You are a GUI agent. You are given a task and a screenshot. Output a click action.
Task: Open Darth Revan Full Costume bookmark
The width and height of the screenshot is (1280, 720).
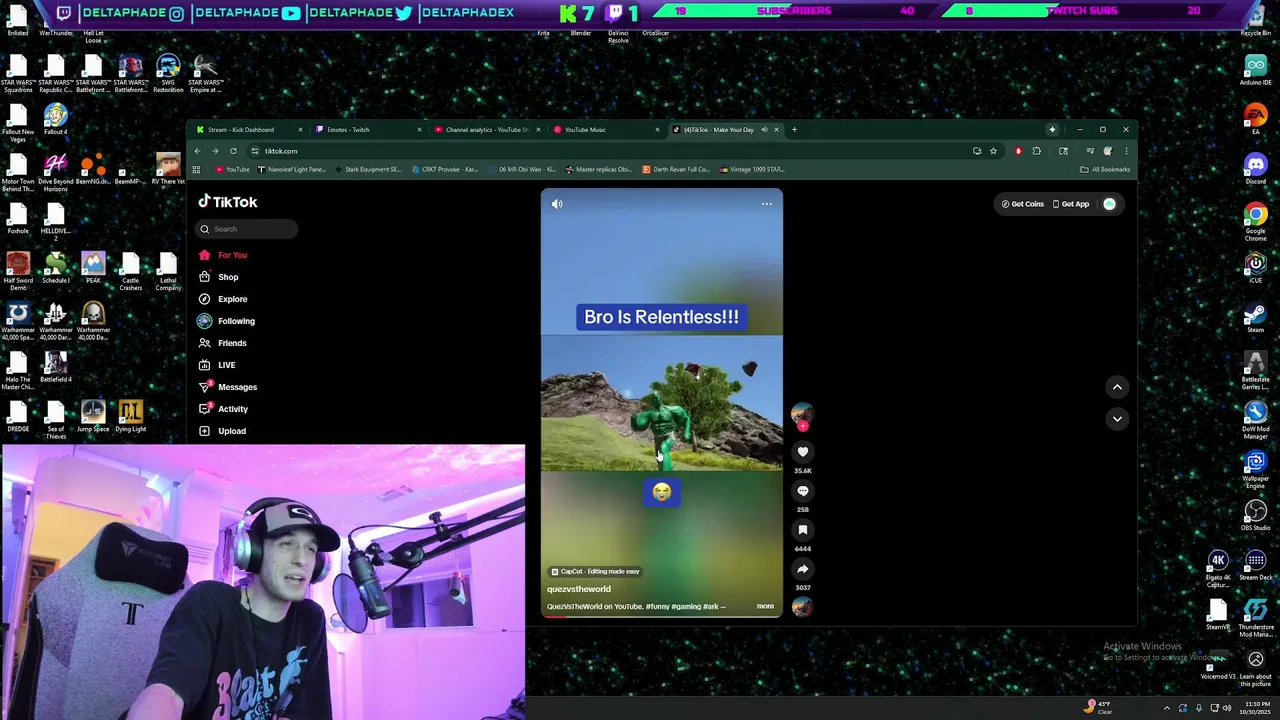(x=676, y=170)
